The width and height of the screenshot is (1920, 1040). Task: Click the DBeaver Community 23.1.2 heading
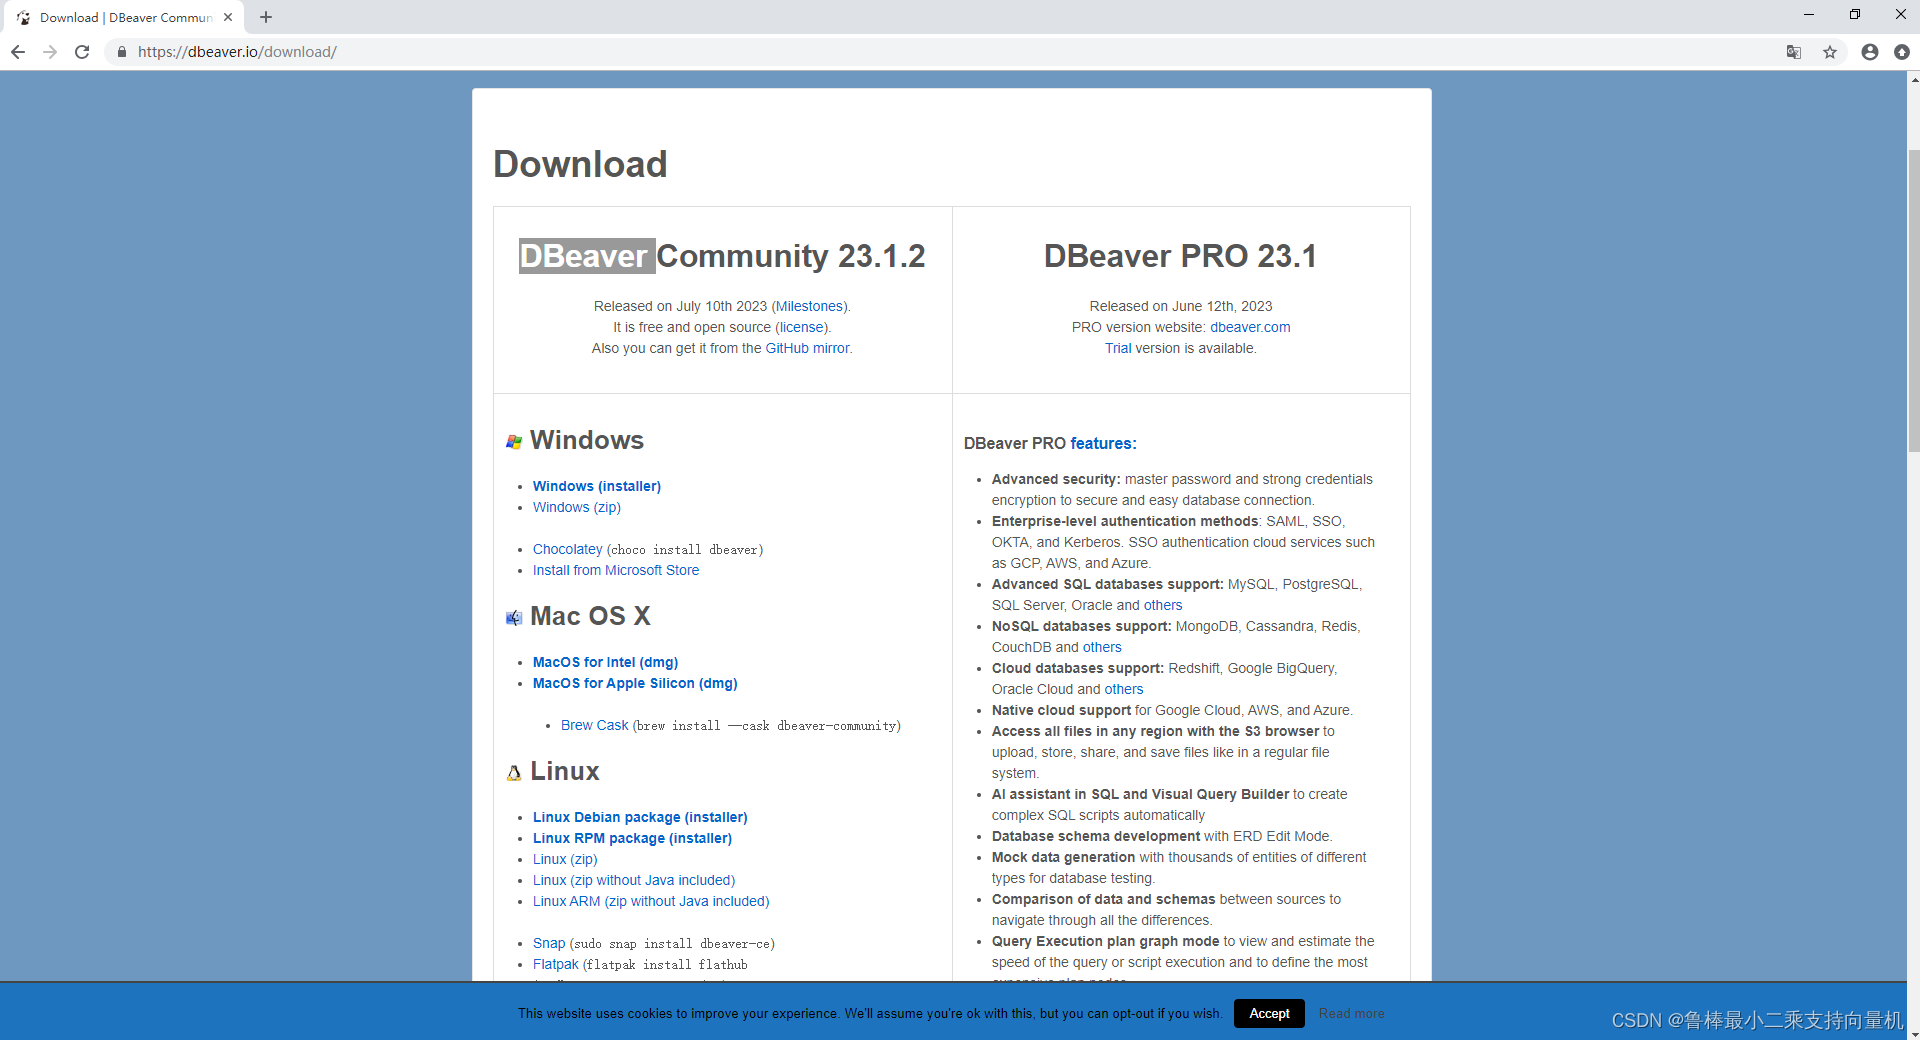point(722,256)
